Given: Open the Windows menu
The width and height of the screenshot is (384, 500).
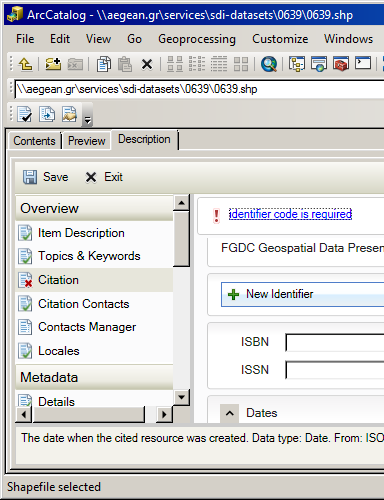Looking at the screenshot, I should (x=348, y=39).
